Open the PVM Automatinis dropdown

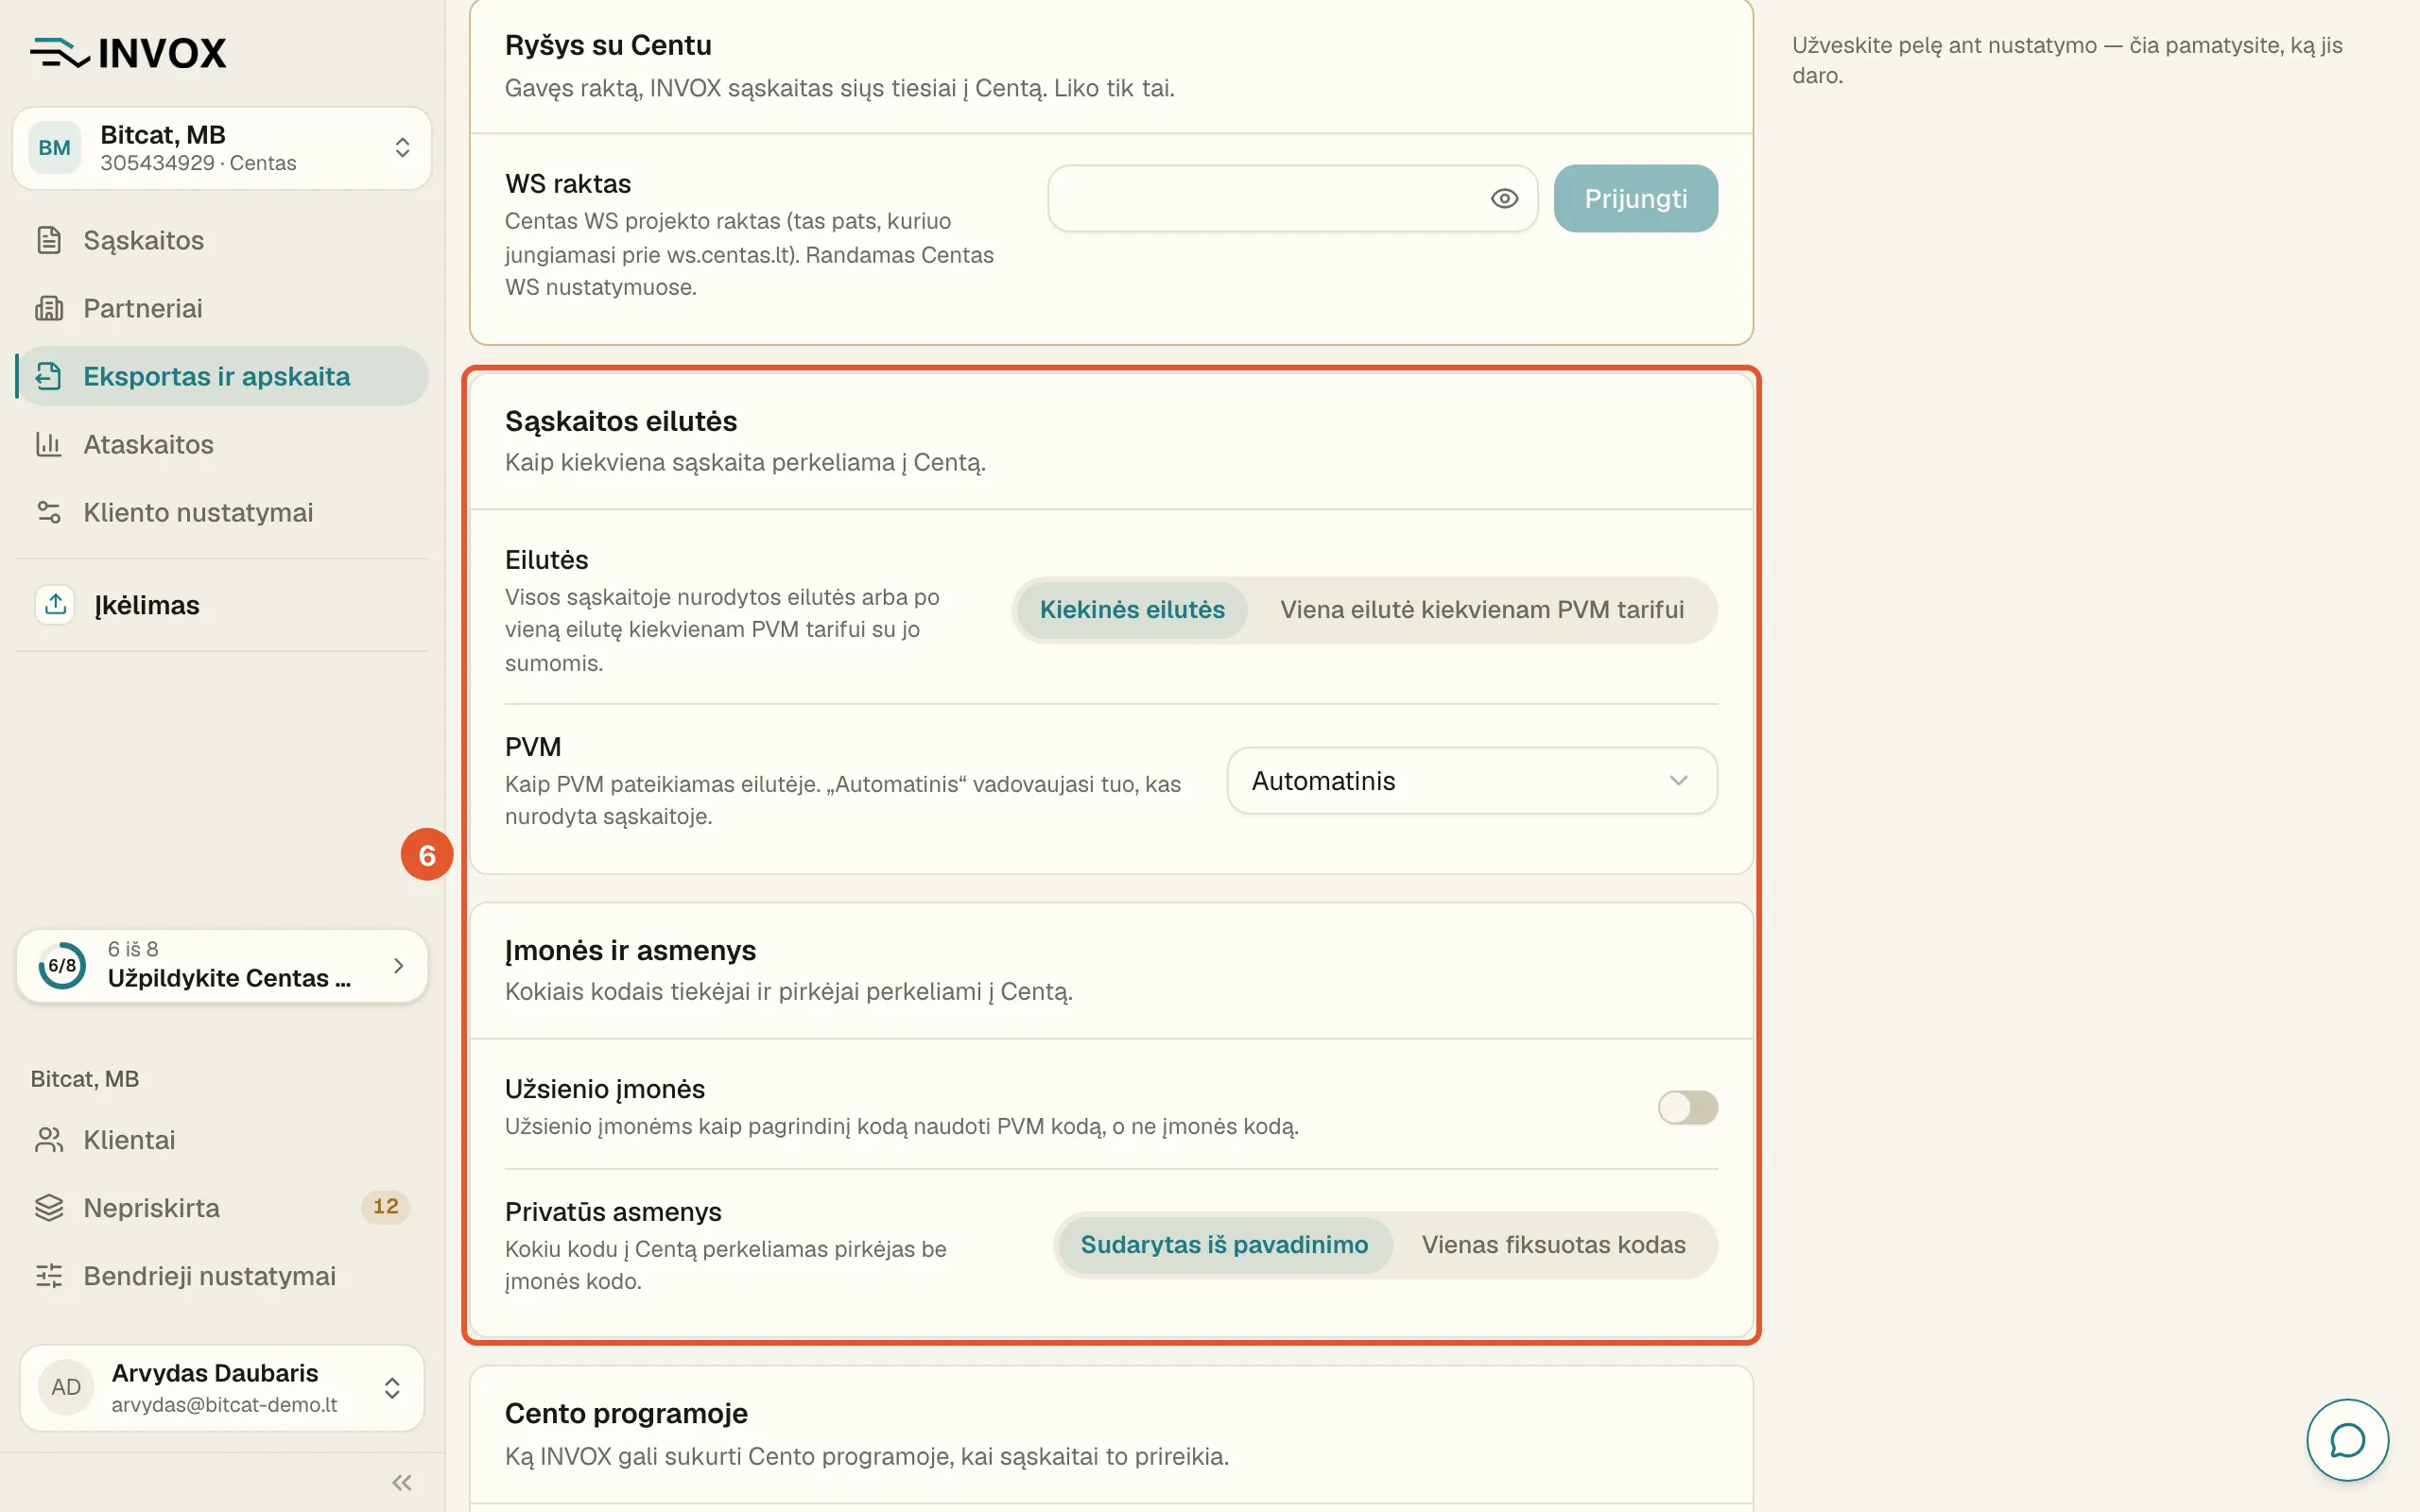pyautogui.click(x=1471, y=781)
